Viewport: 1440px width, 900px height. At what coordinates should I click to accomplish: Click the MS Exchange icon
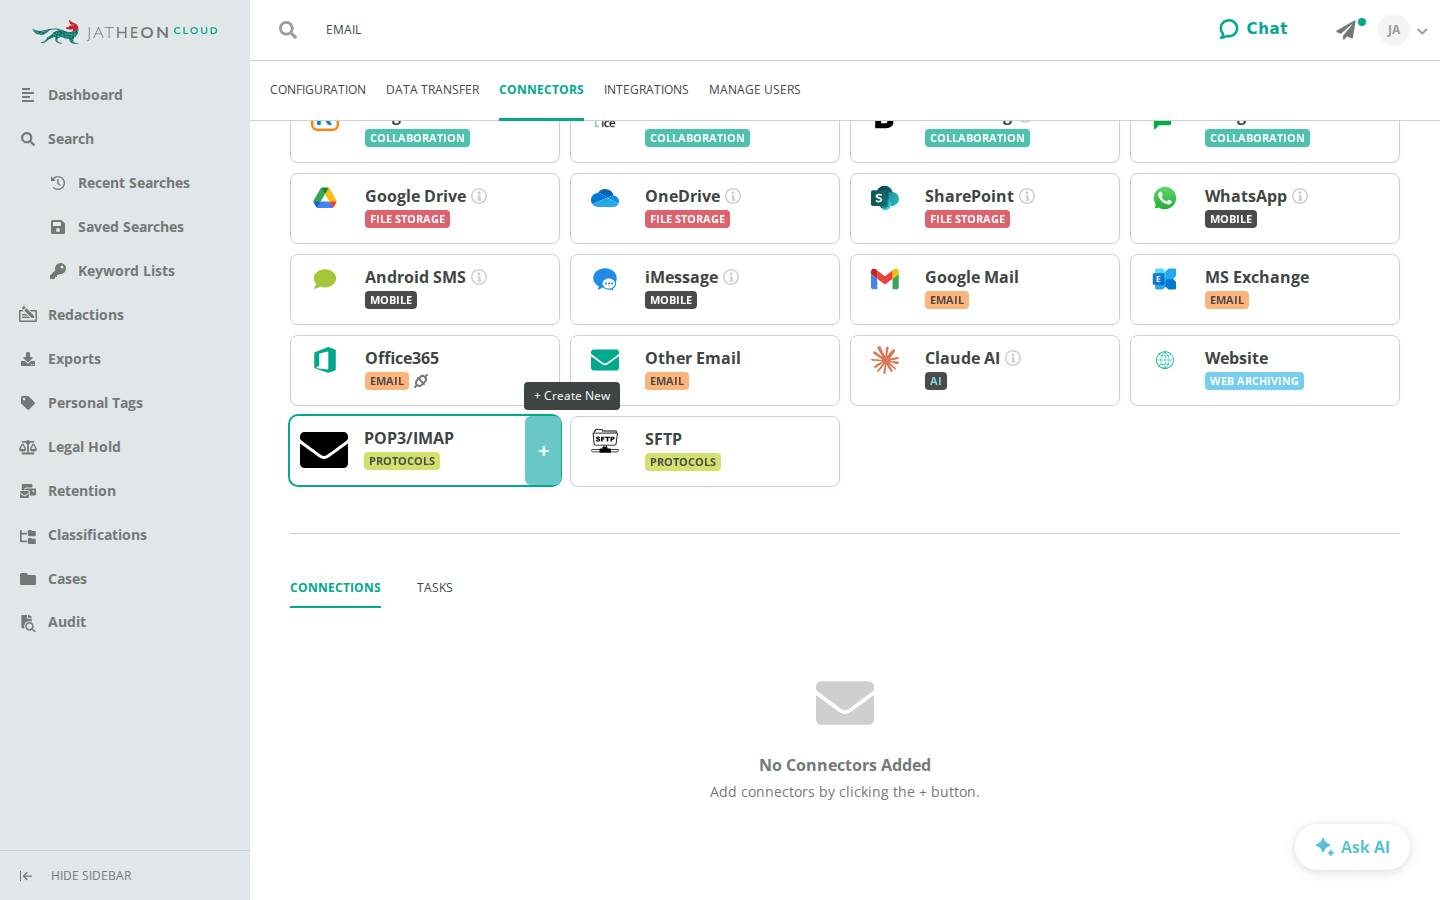click(x=1165, y=279)
